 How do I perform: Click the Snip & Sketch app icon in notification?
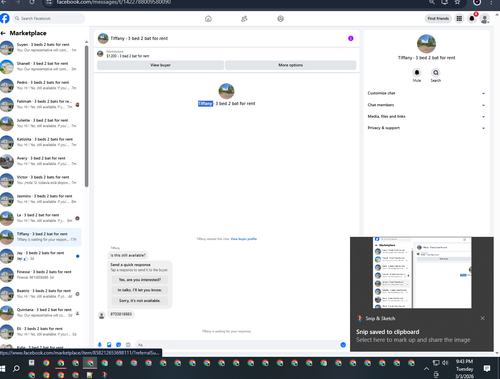(x=359, y=318)
